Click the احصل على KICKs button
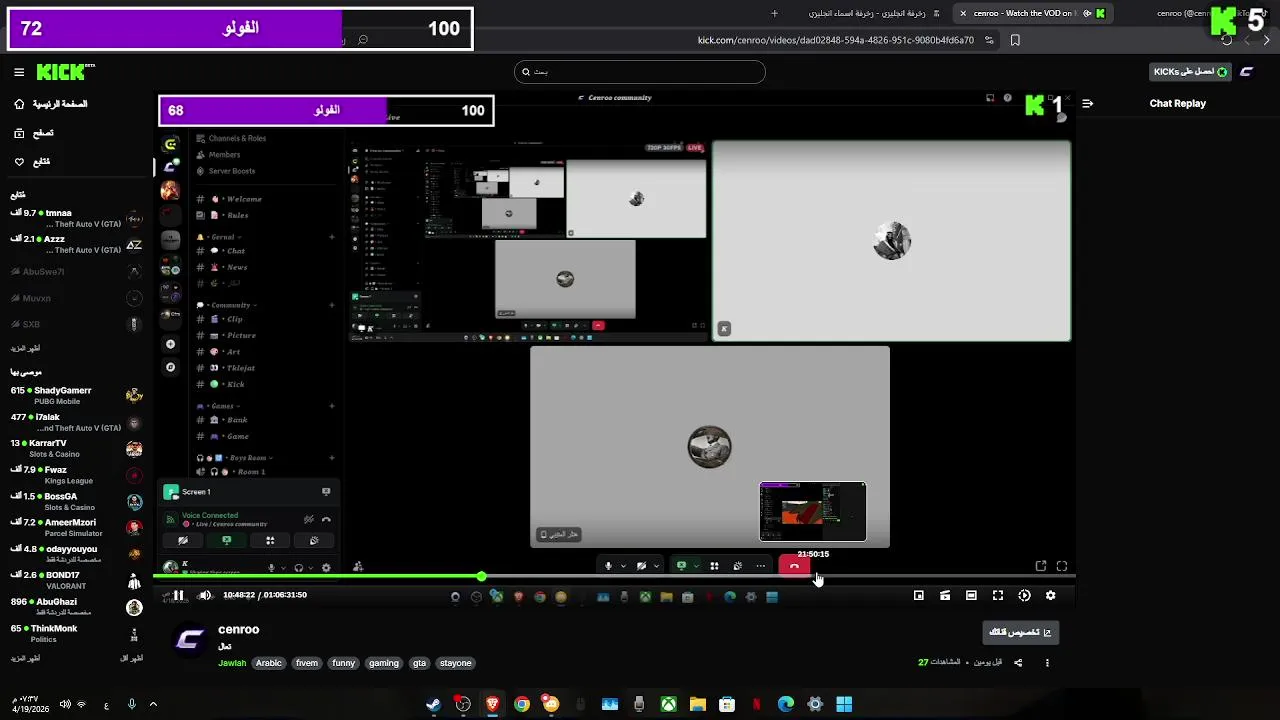 click(x=1190, y=72)
